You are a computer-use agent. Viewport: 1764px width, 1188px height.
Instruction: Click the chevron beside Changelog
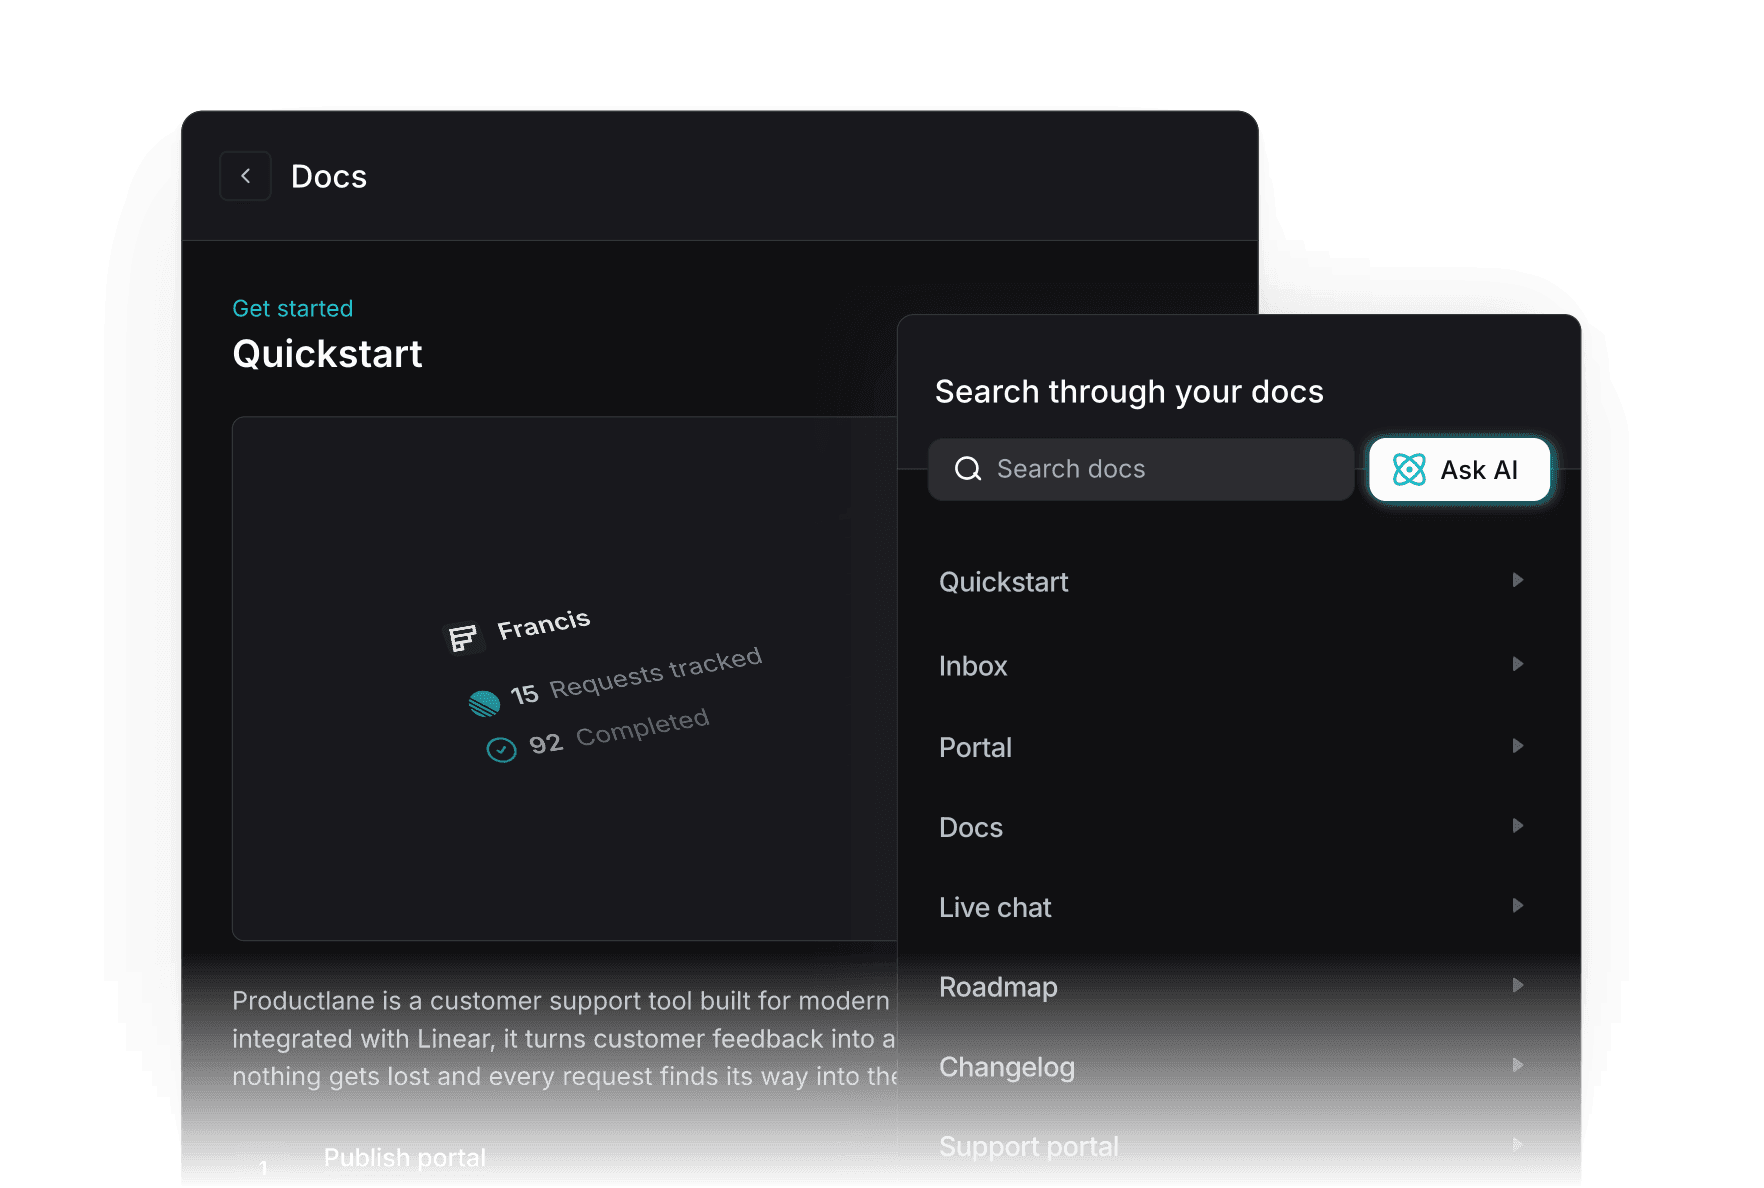click(1518, 1065)
